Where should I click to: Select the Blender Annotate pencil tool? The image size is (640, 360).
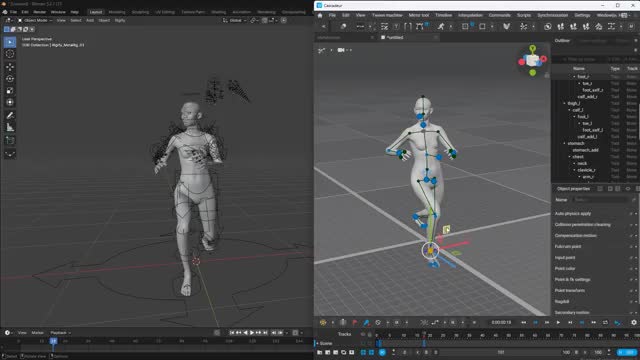tap(10, 116)
